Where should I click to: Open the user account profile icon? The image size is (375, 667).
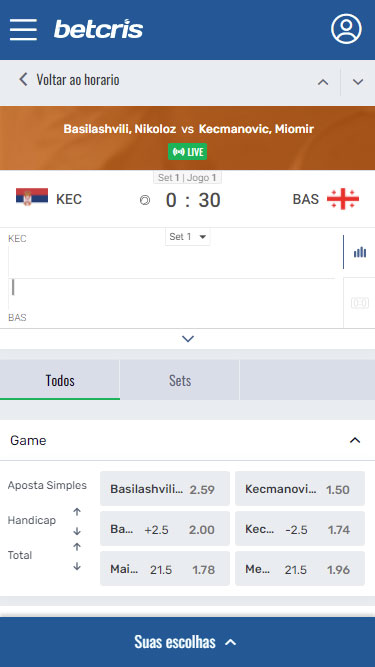pos(346,29)
